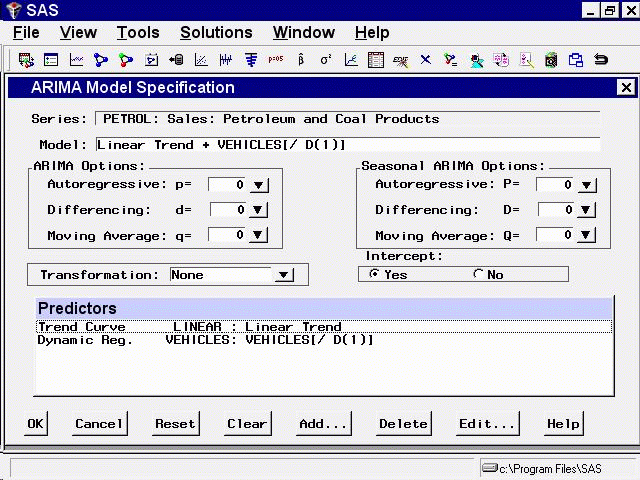640x480 pixels.
Task: Click the Edit... button
Action: click(x=487, y=424)
